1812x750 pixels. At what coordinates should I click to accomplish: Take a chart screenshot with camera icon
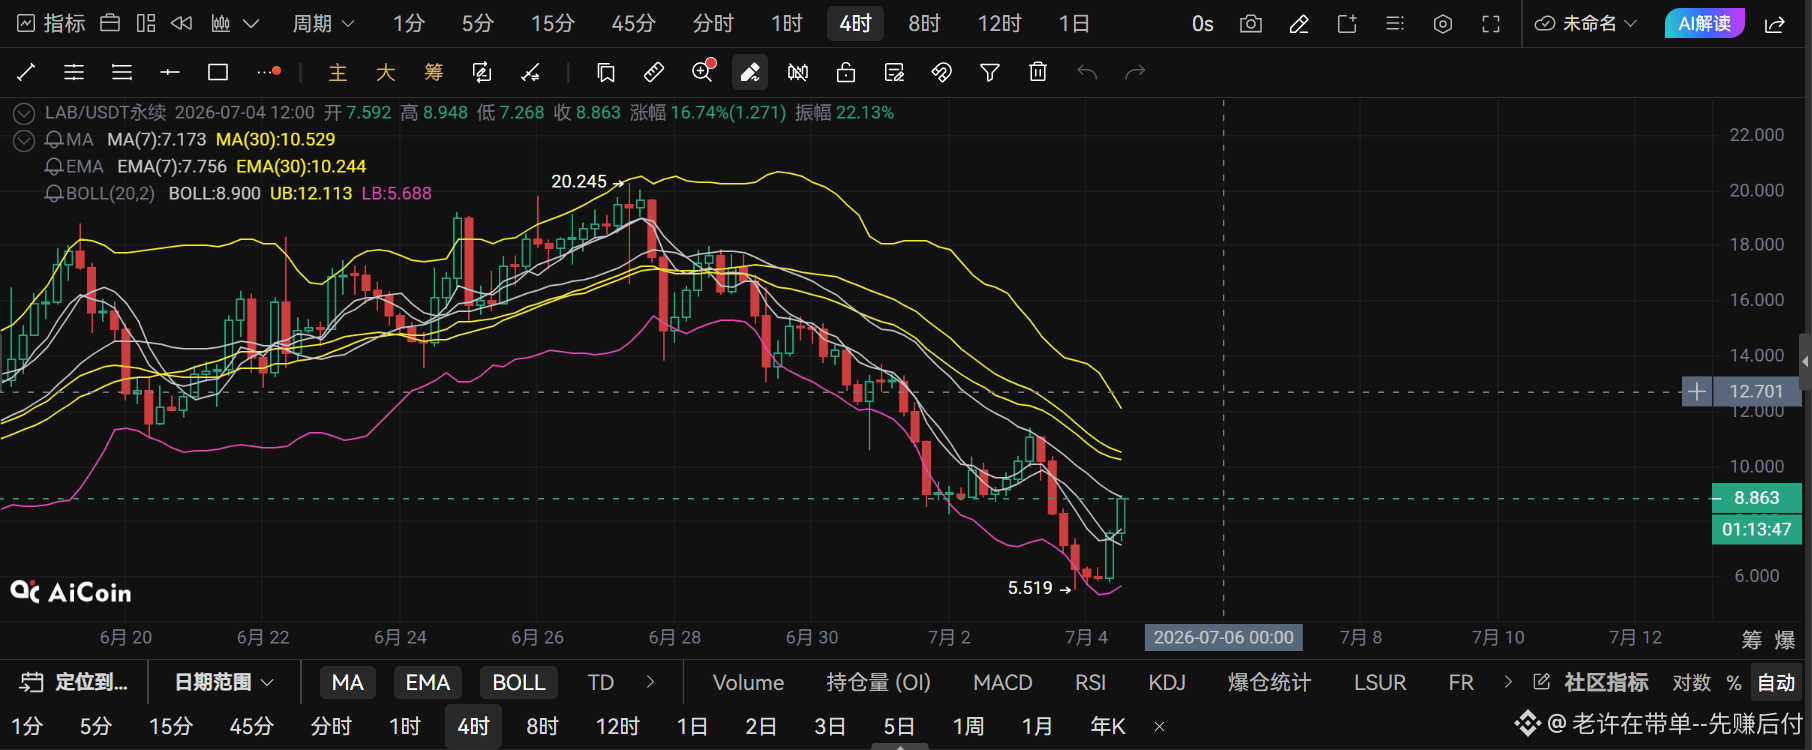pyautogui.click(x=1251, y=24)
